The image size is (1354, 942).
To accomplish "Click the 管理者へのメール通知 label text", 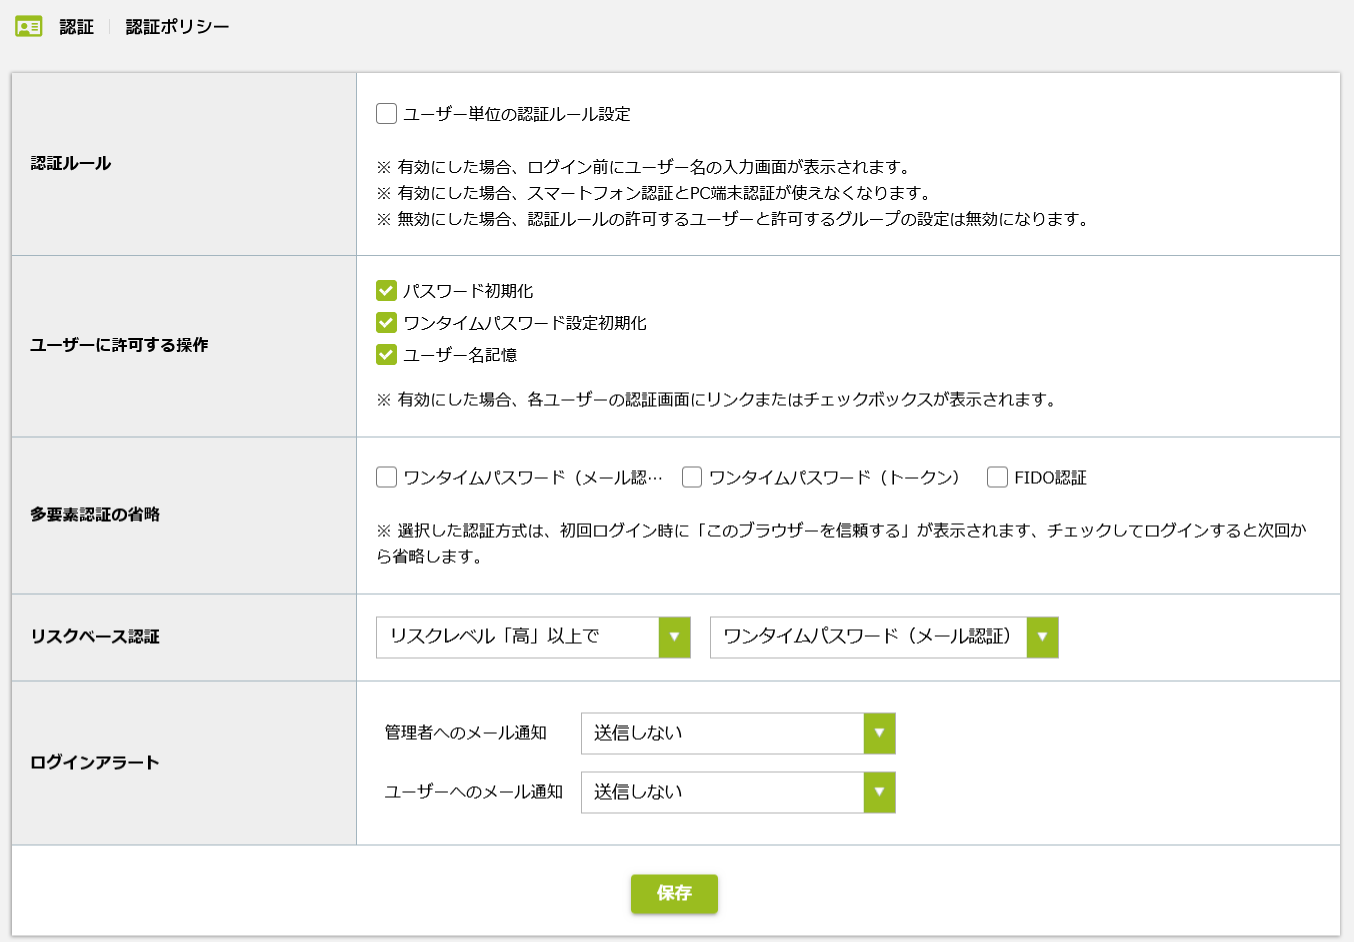I will point(466,733).
